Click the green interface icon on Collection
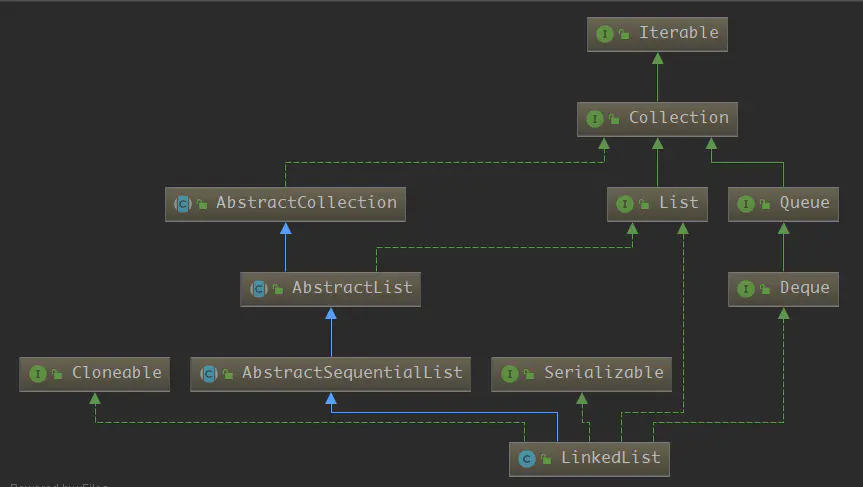The width and height of the screenshot is (863, 487). coord(594,119)
